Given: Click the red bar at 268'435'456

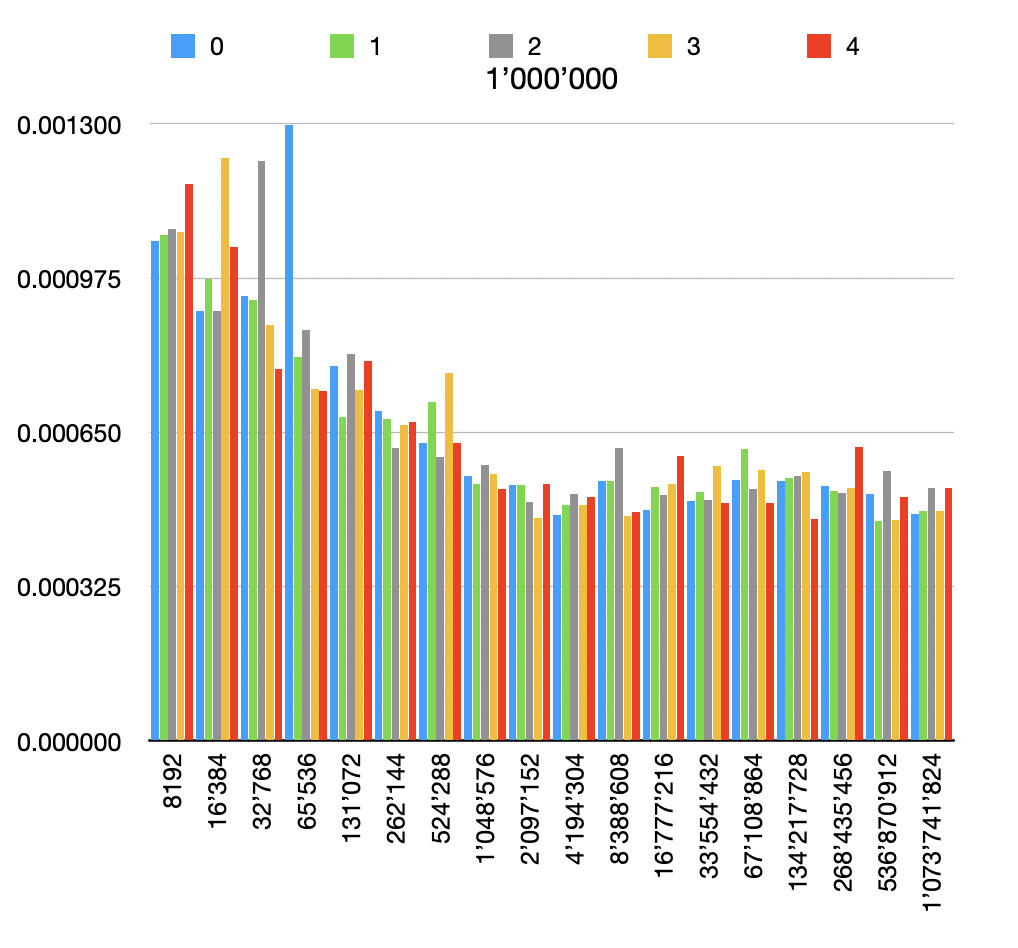Looking at the screenshot, I should pyautogui.click(x=859, y=593).
